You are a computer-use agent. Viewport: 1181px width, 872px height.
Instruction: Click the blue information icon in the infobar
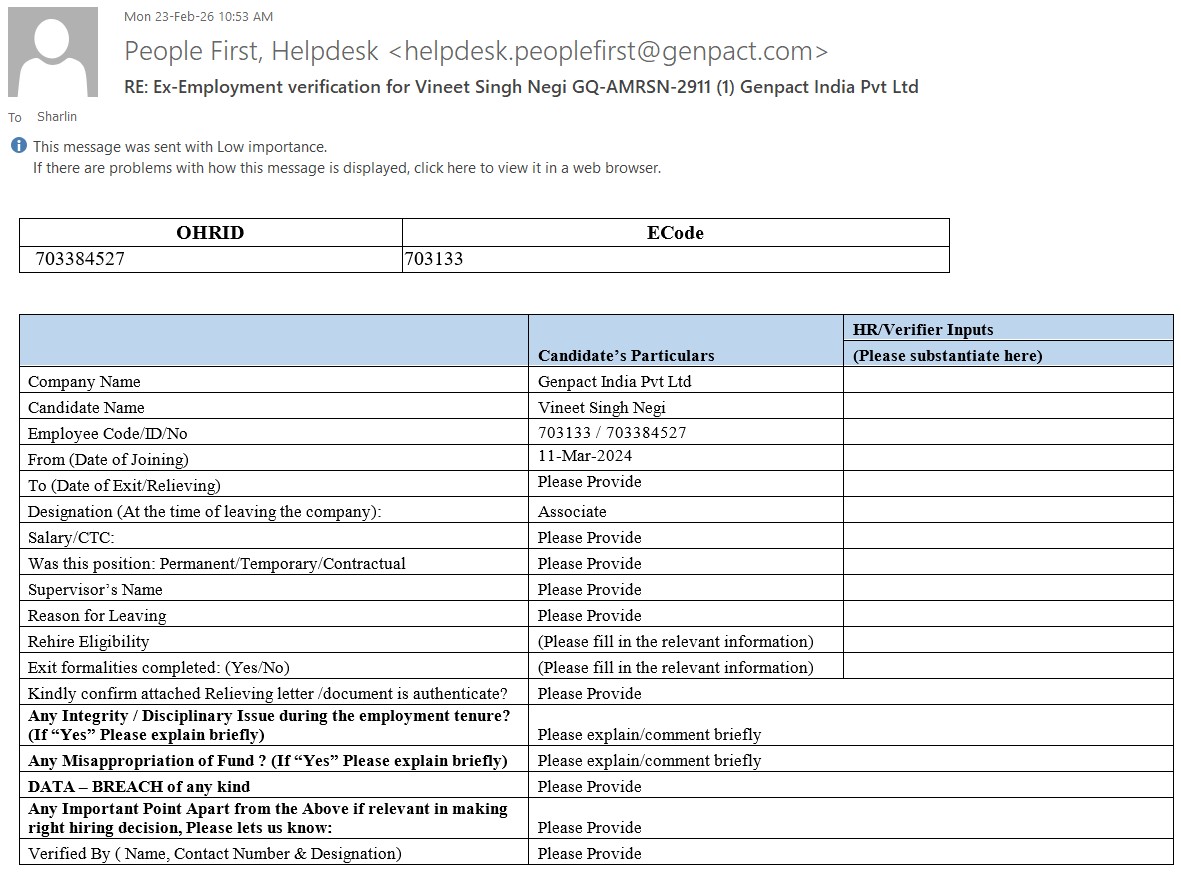19,146
